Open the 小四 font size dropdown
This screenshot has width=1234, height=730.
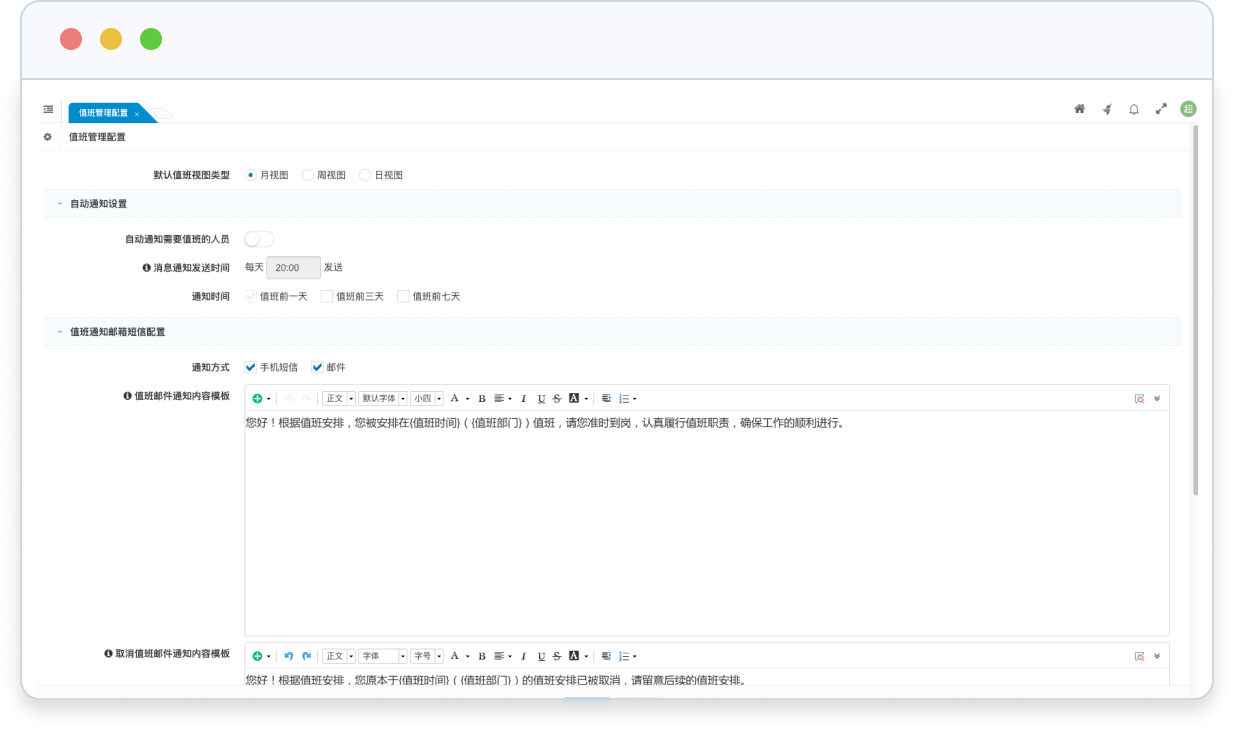[427, 399]
